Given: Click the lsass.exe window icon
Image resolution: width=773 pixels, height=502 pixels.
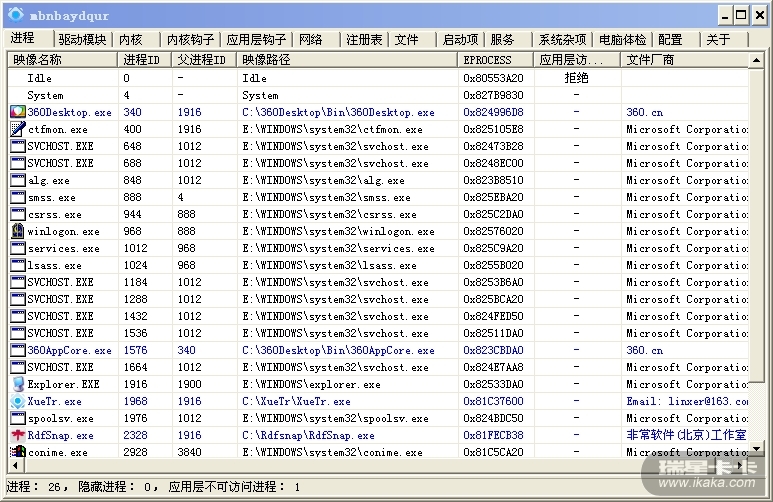Looking at the screenshot, I should [x=18, y=265].
